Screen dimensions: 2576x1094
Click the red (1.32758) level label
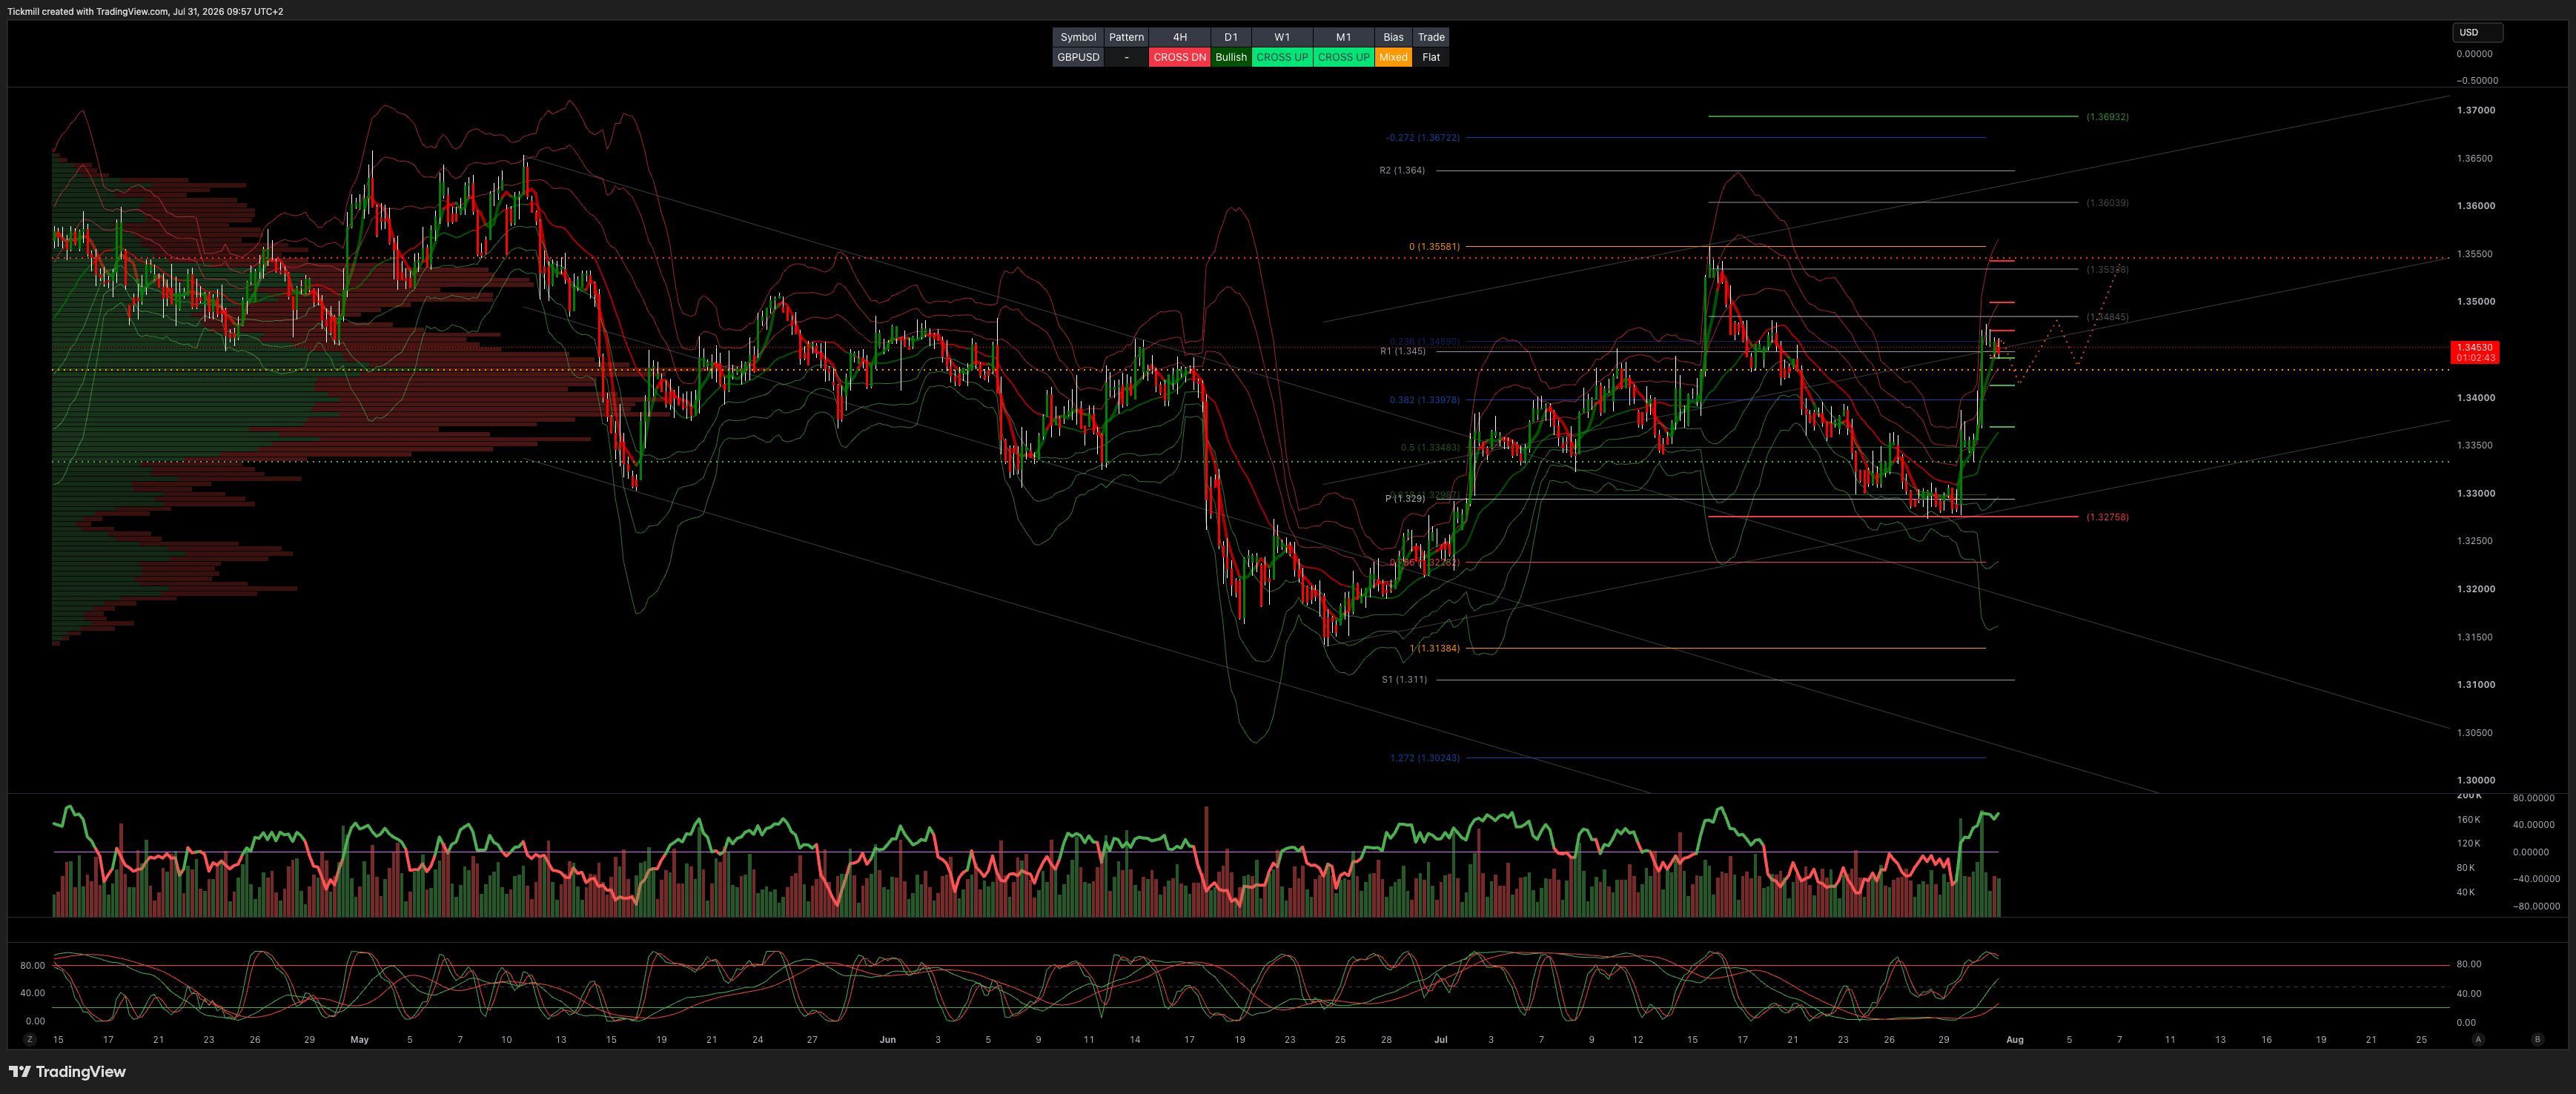[2107, 517]
